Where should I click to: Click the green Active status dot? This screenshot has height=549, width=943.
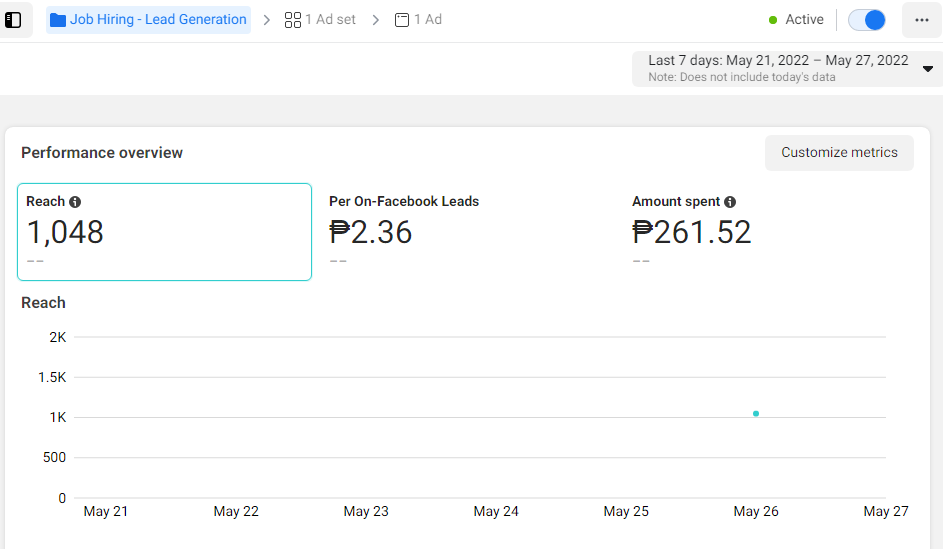(773, 20)
